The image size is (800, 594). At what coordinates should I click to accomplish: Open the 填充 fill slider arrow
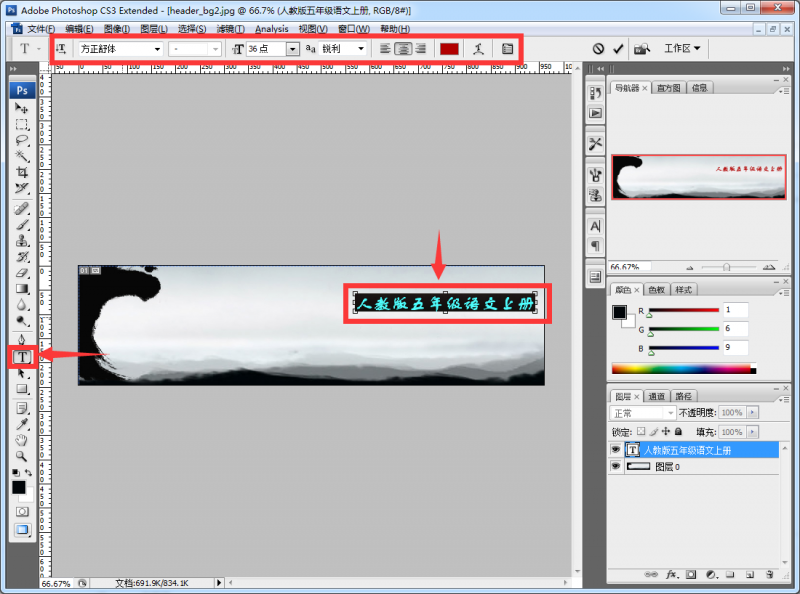click(x=753, y=432)
